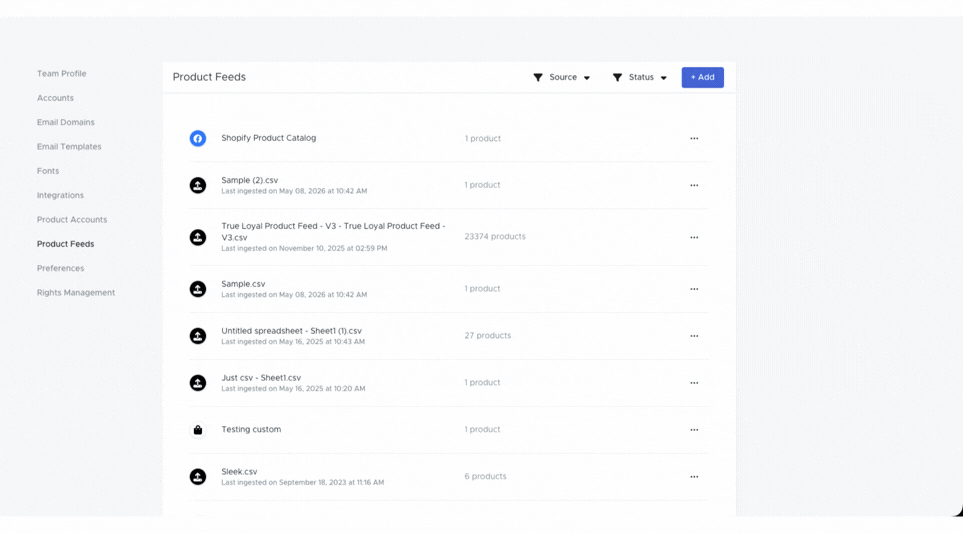Image resolution: width=963 pixels, height=533 pixels.
Task: Open the Integrations page
Action: click(60, 195)
